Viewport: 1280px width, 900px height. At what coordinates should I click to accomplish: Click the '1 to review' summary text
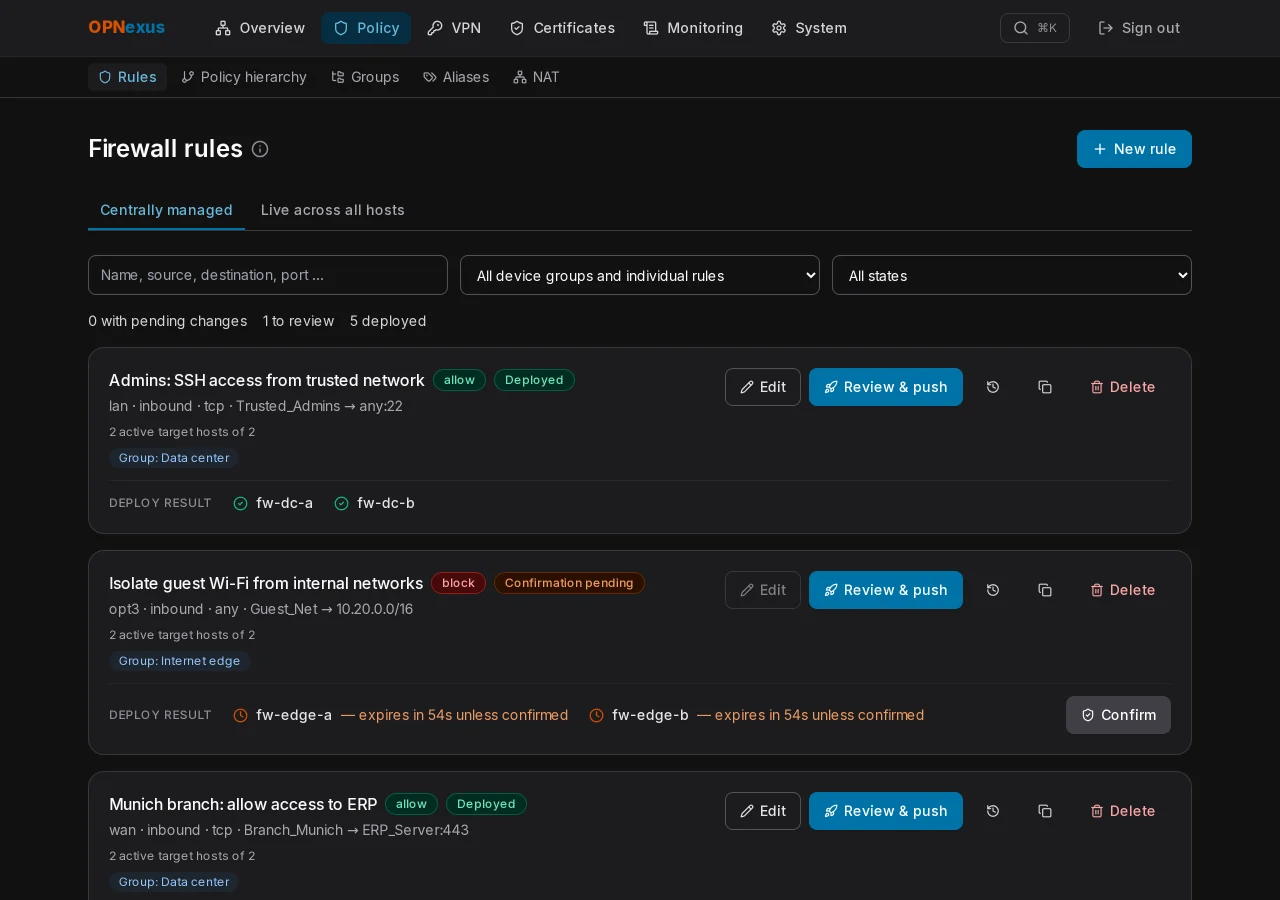pos(298,321)
